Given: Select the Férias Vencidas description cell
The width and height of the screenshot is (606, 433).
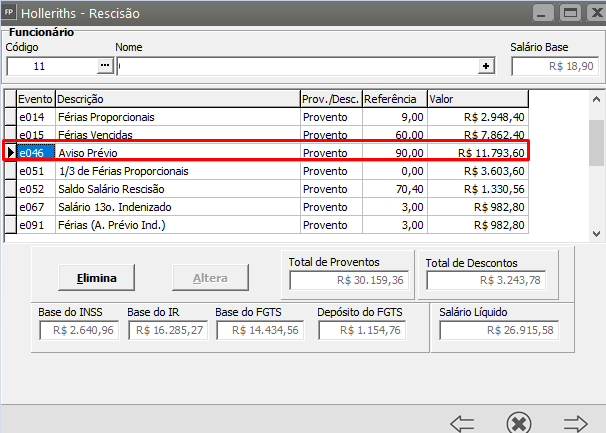Looking at the screenshot, I should click(178, 134).
